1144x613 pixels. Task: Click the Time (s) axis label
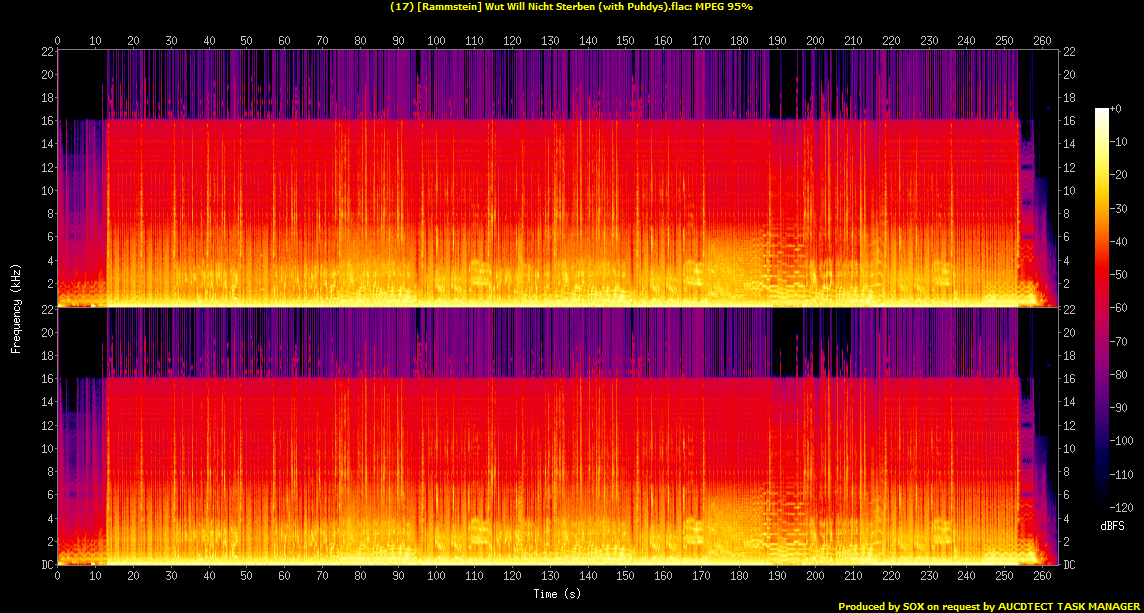(x=557, y=594)
